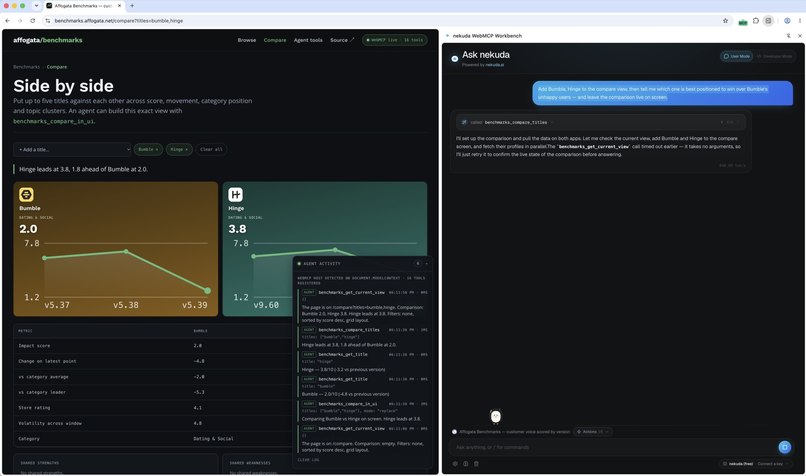Focus the Ask anything chat input
The image size is (806, 476).
(612, 447)
